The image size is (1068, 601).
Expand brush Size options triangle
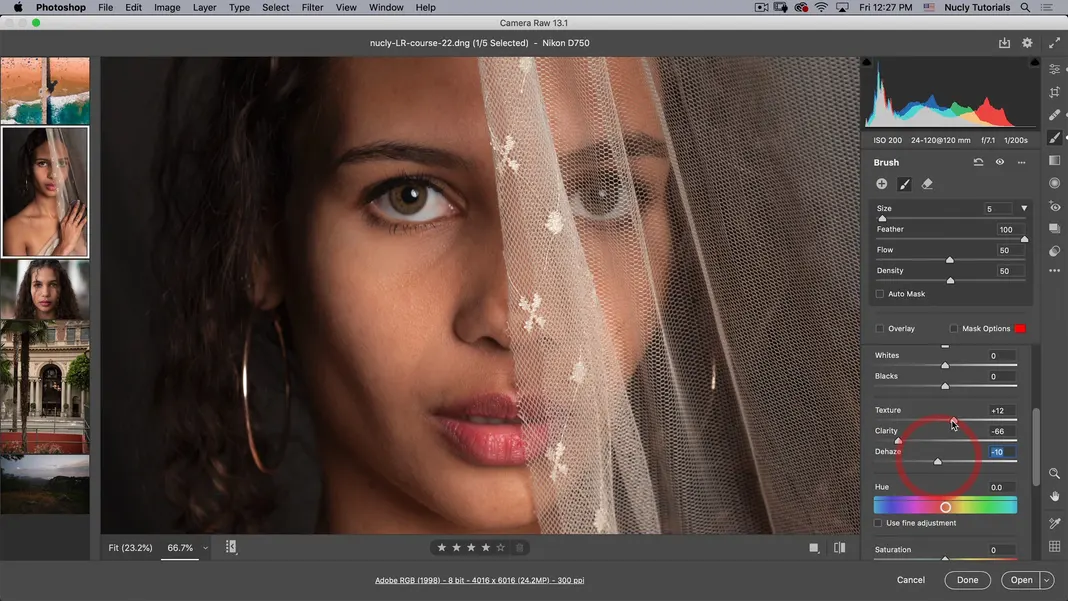click(x=1024, y=209)
